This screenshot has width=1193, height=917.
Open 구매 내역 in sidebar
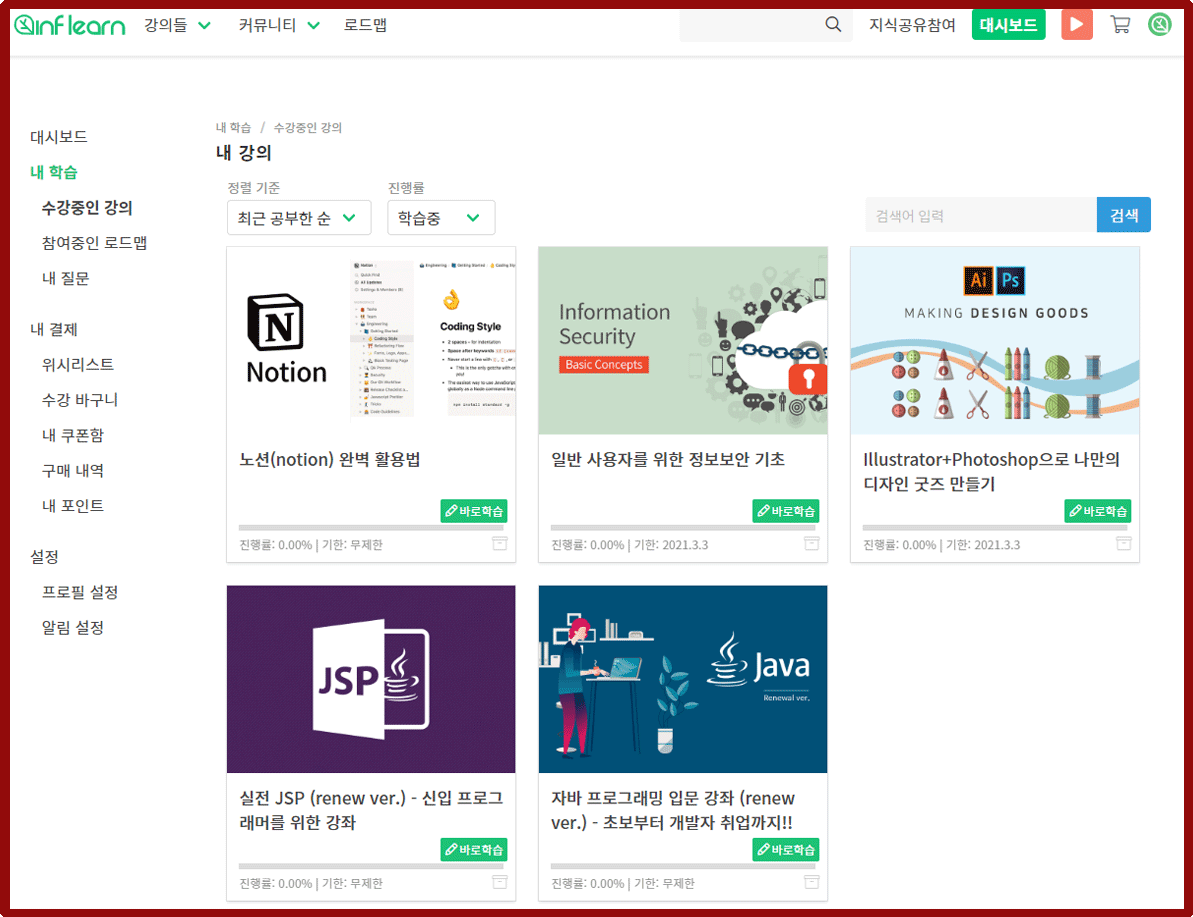(x=72, y=470)
